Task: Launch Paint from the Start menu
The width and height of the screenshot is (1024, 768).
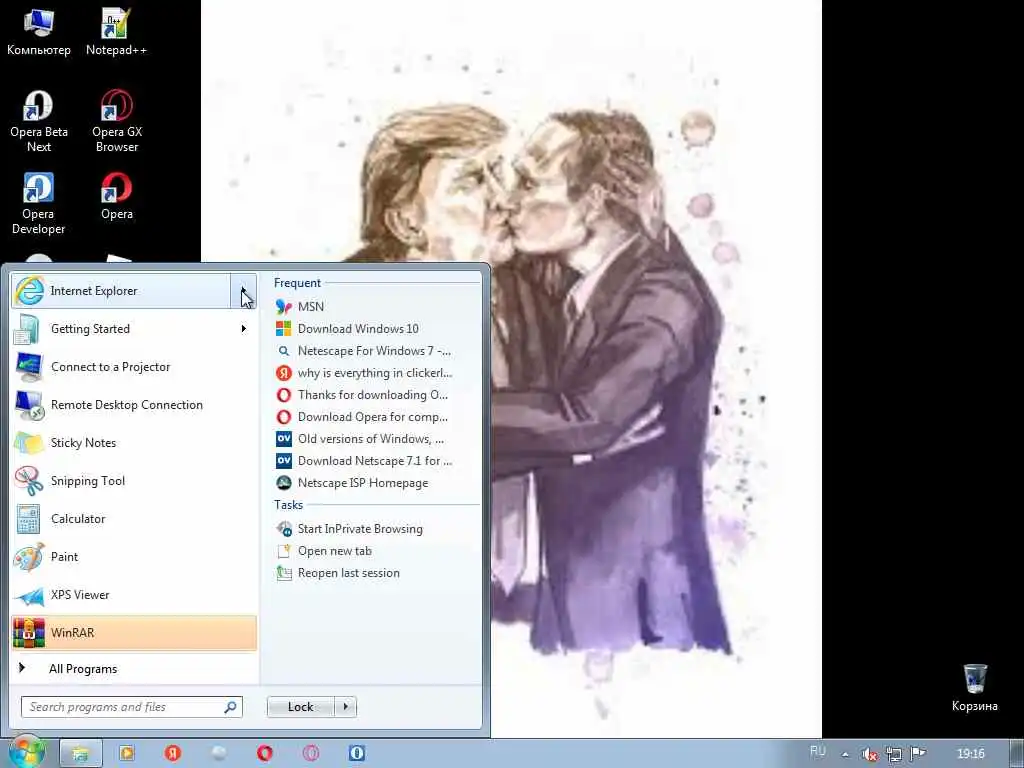Action: (134, 556)
